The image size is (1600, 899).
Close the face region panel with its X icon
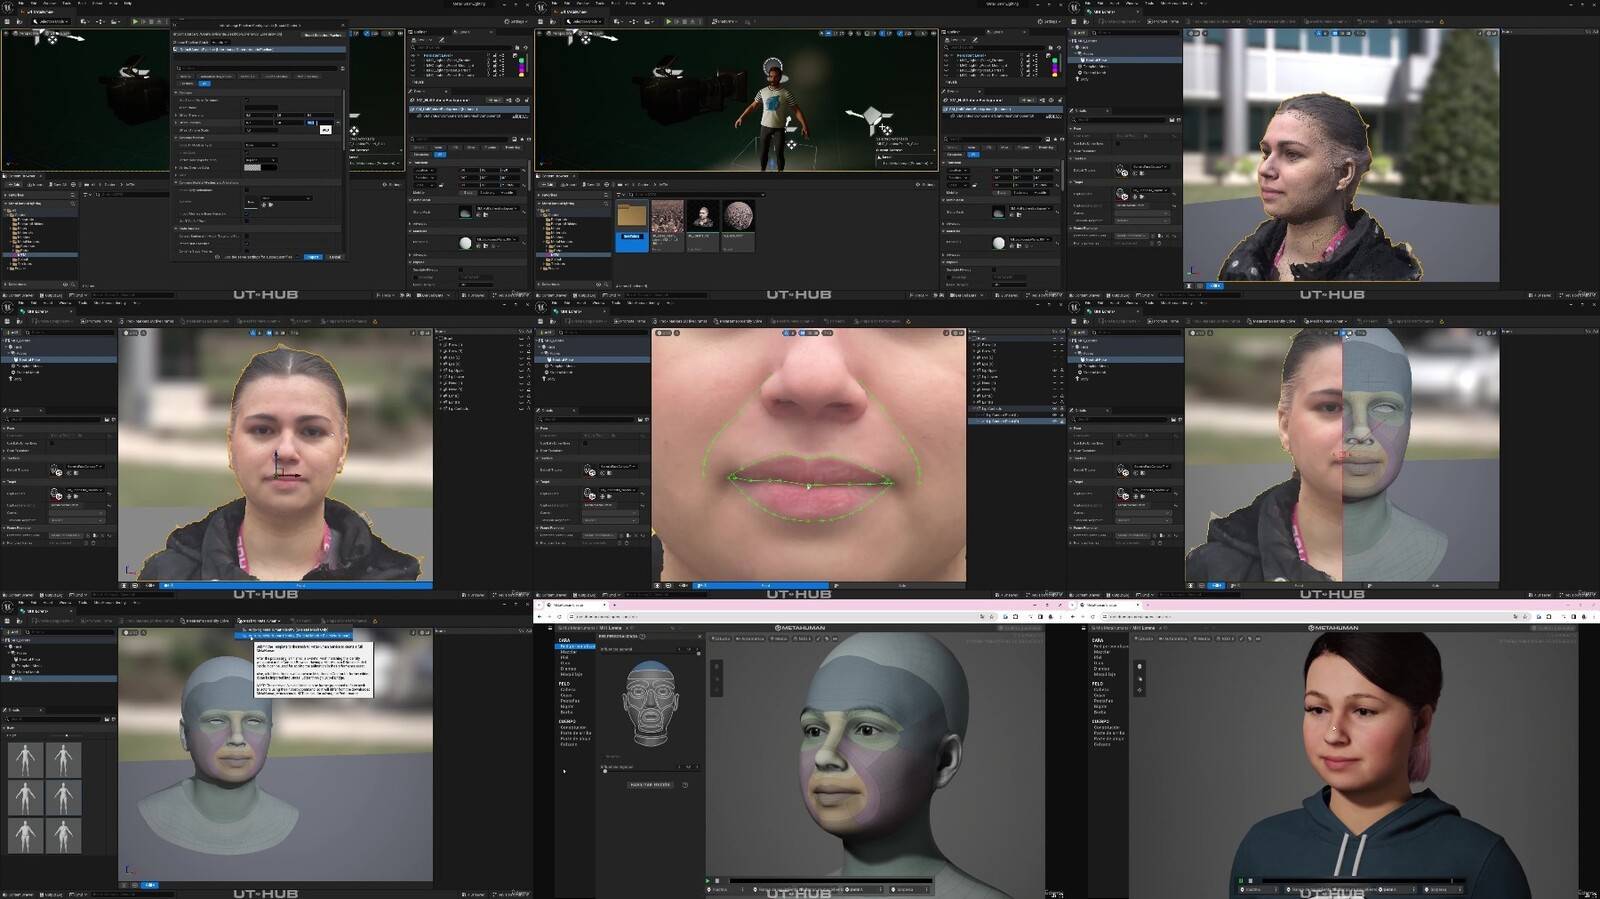point(698,636)
